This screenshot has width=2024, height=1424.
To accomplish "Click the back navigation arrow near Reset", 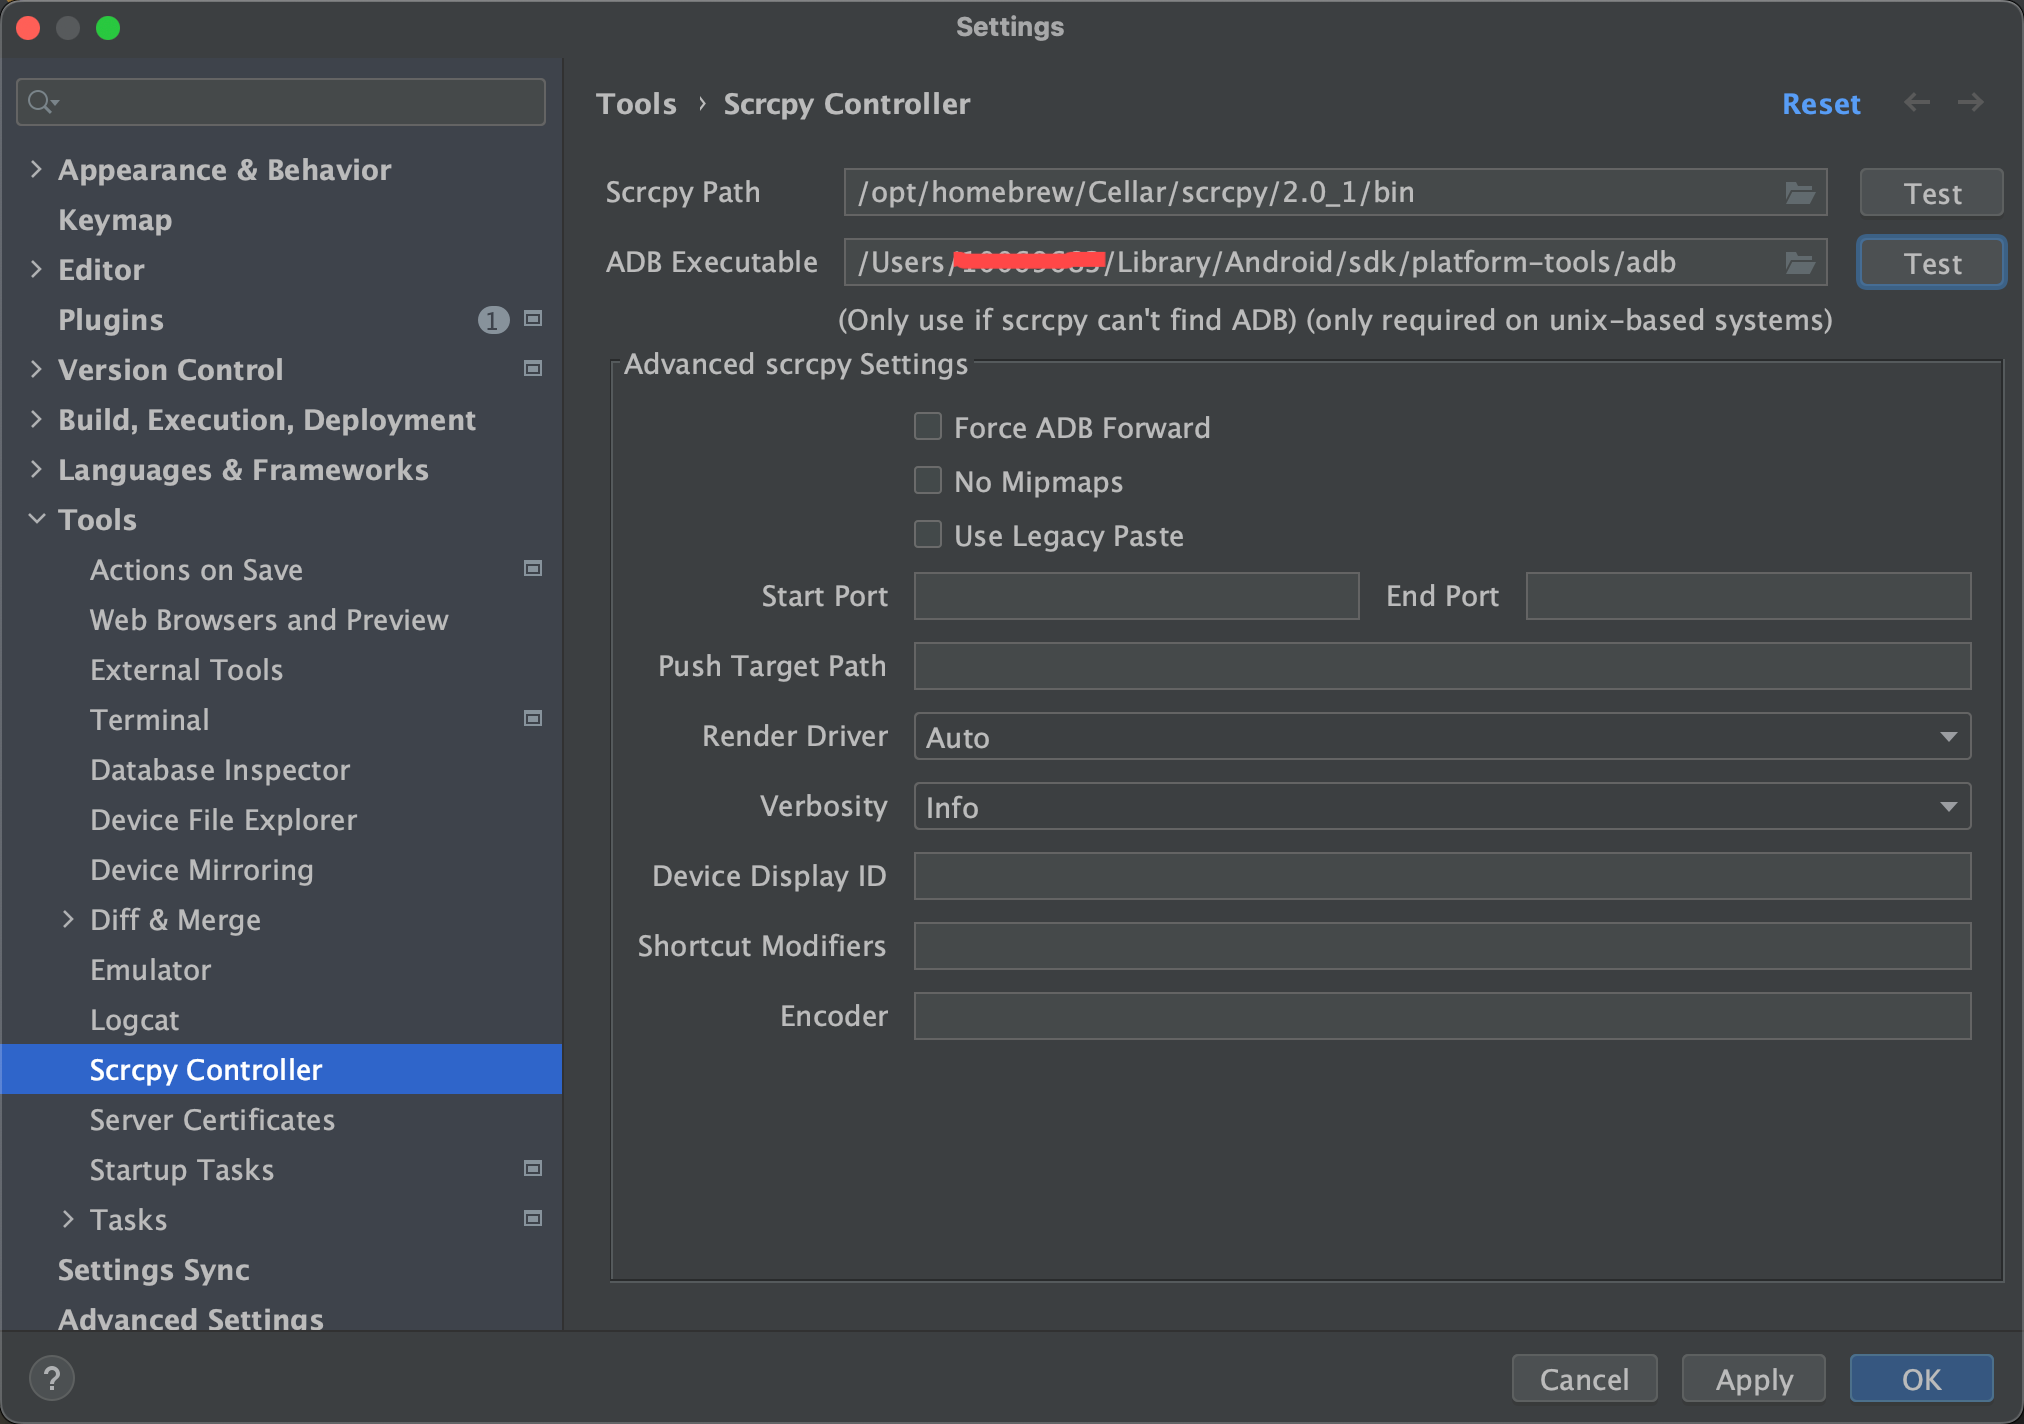I will tap(1916, 103).
